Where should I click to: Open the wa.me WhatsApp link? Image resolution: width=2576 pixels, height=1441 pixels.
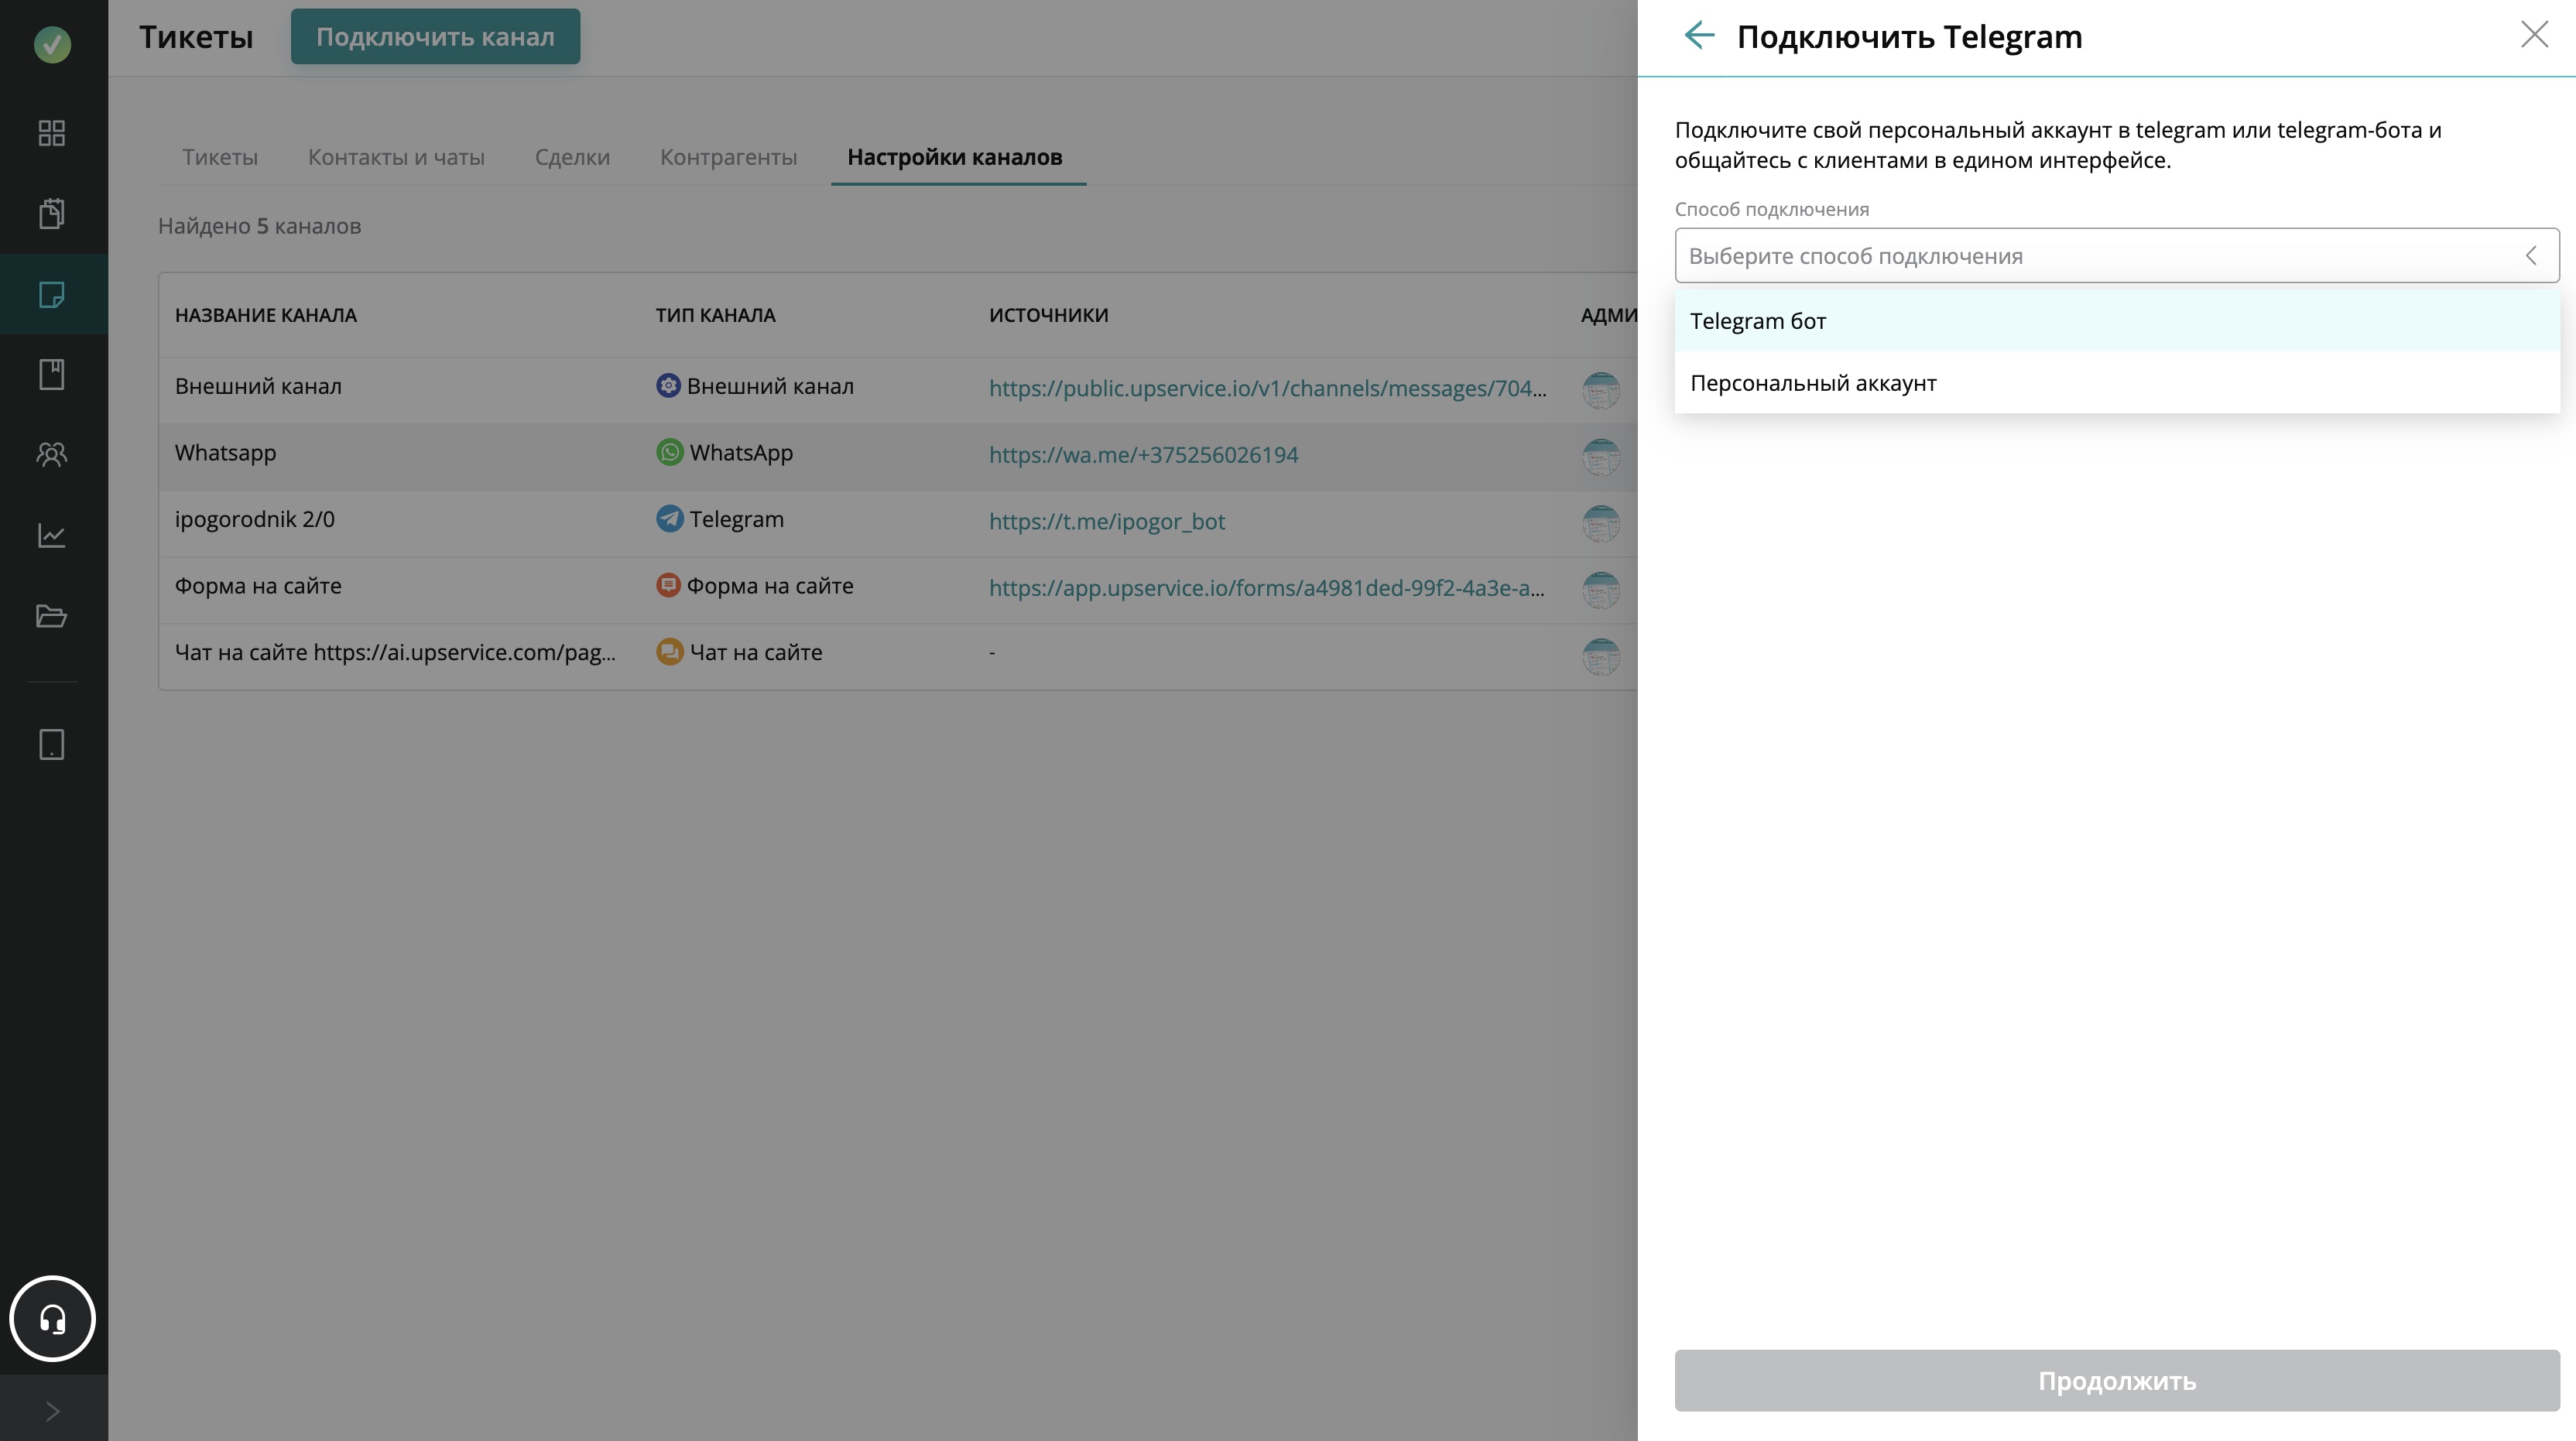[1144, 455]
